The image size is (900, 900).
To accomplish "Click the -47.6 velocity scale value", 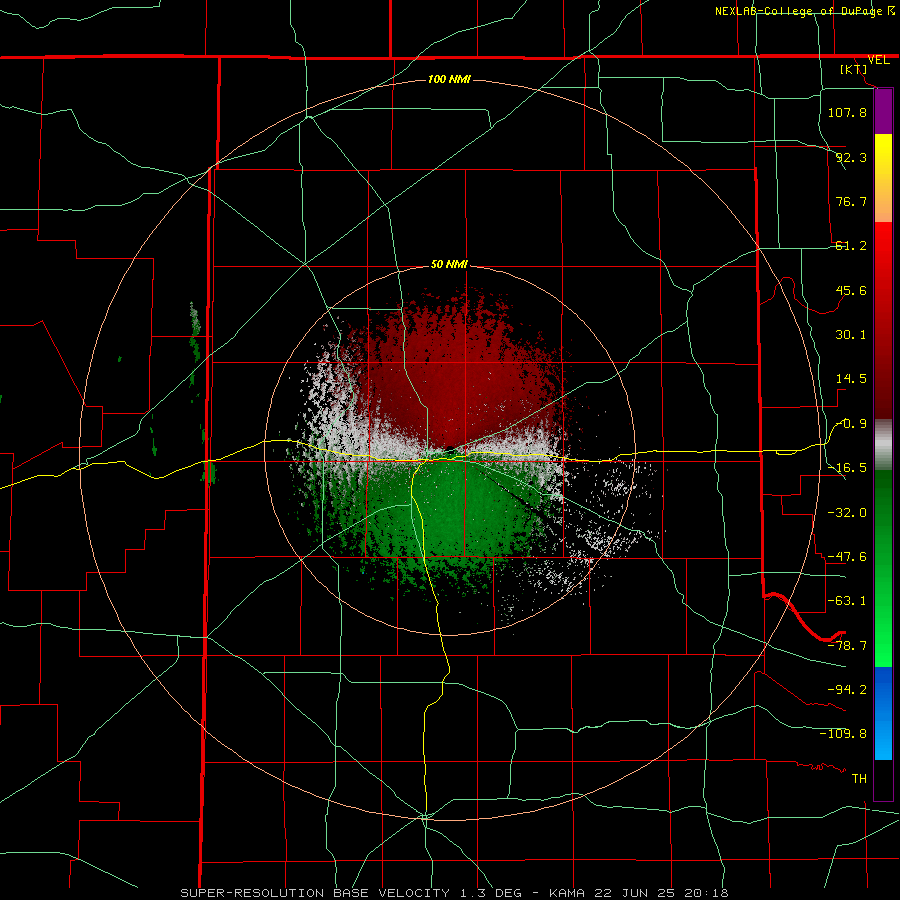I will (x=847, y=557).
